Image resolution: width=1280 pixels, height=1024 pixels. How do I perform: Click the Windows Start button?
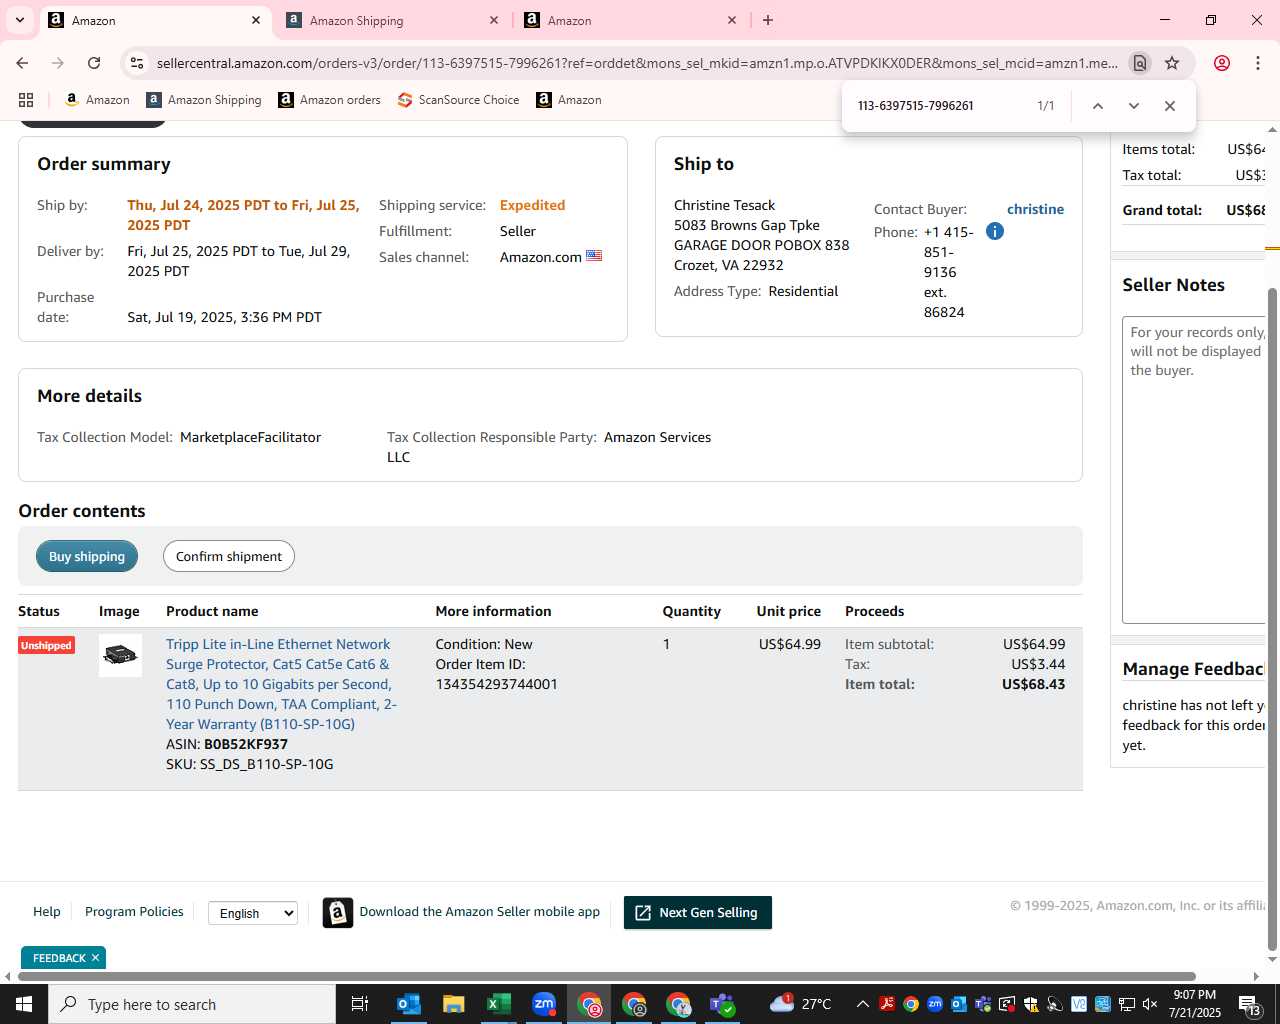[x=23, y=1004]
